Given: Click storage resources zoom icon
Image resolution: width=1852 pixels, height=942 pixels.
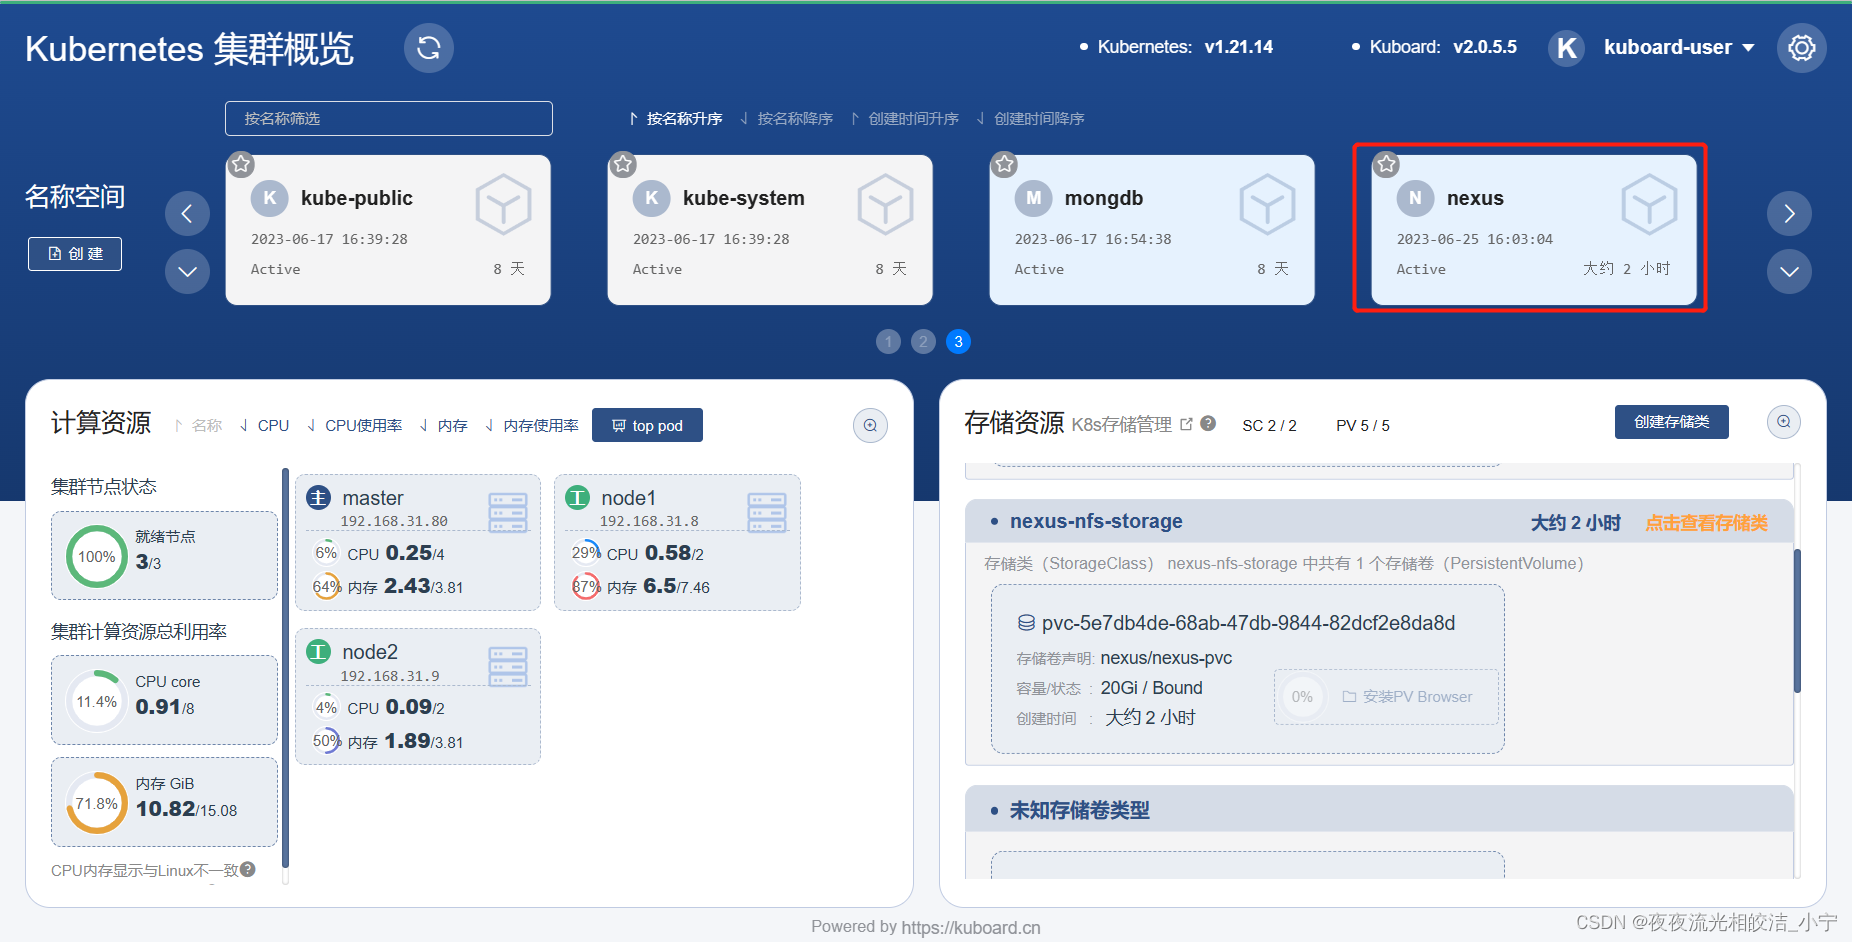Looking at the screenshot, I should (x=1784, y=422).
